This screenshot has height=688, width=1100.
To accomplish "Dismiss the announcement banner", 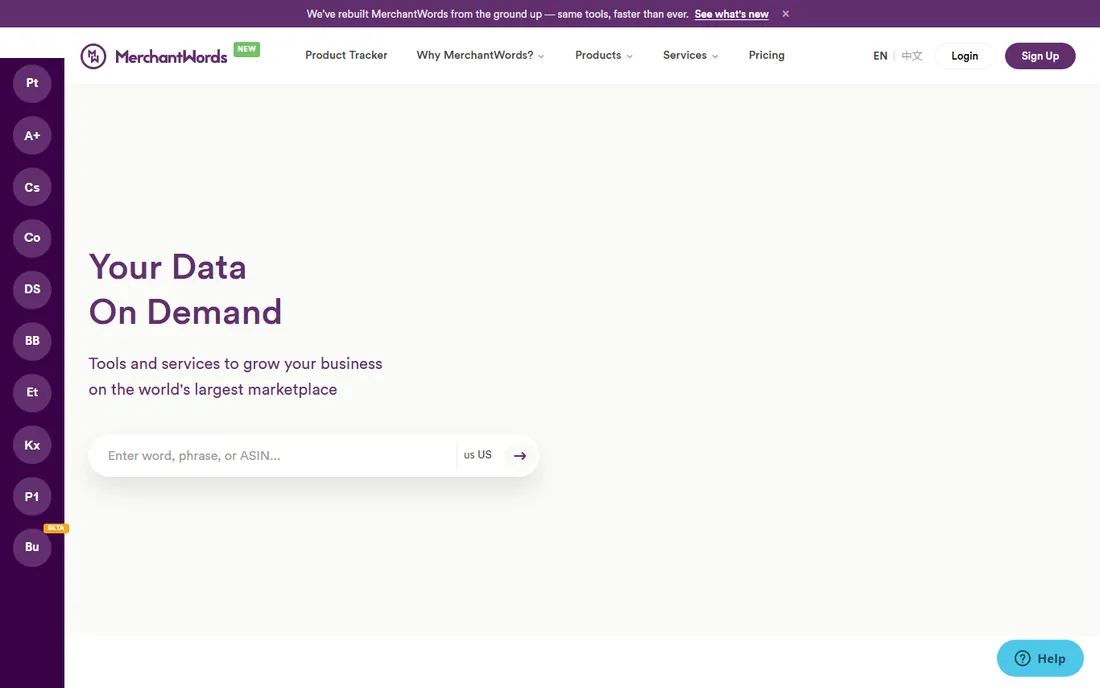I will point(786,14).
